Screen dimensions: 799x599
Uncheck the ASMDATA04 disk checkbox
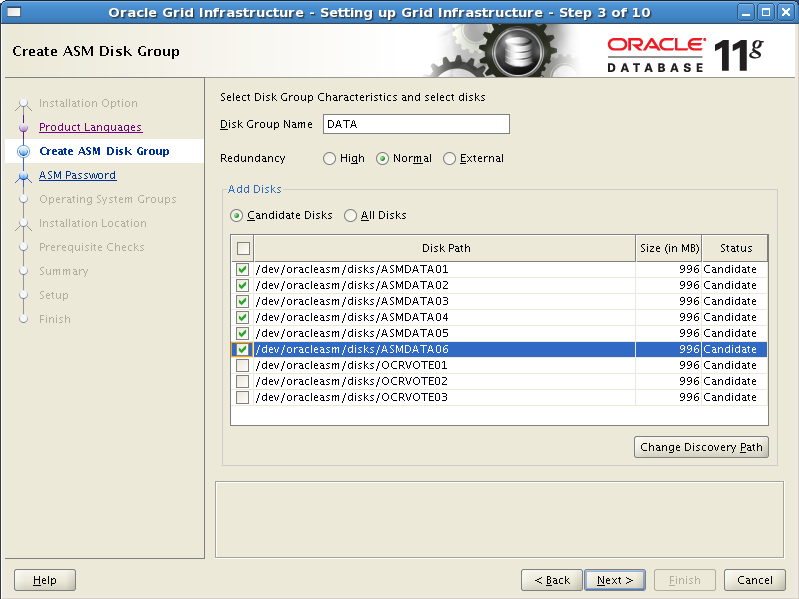click(x=243, y=317)
